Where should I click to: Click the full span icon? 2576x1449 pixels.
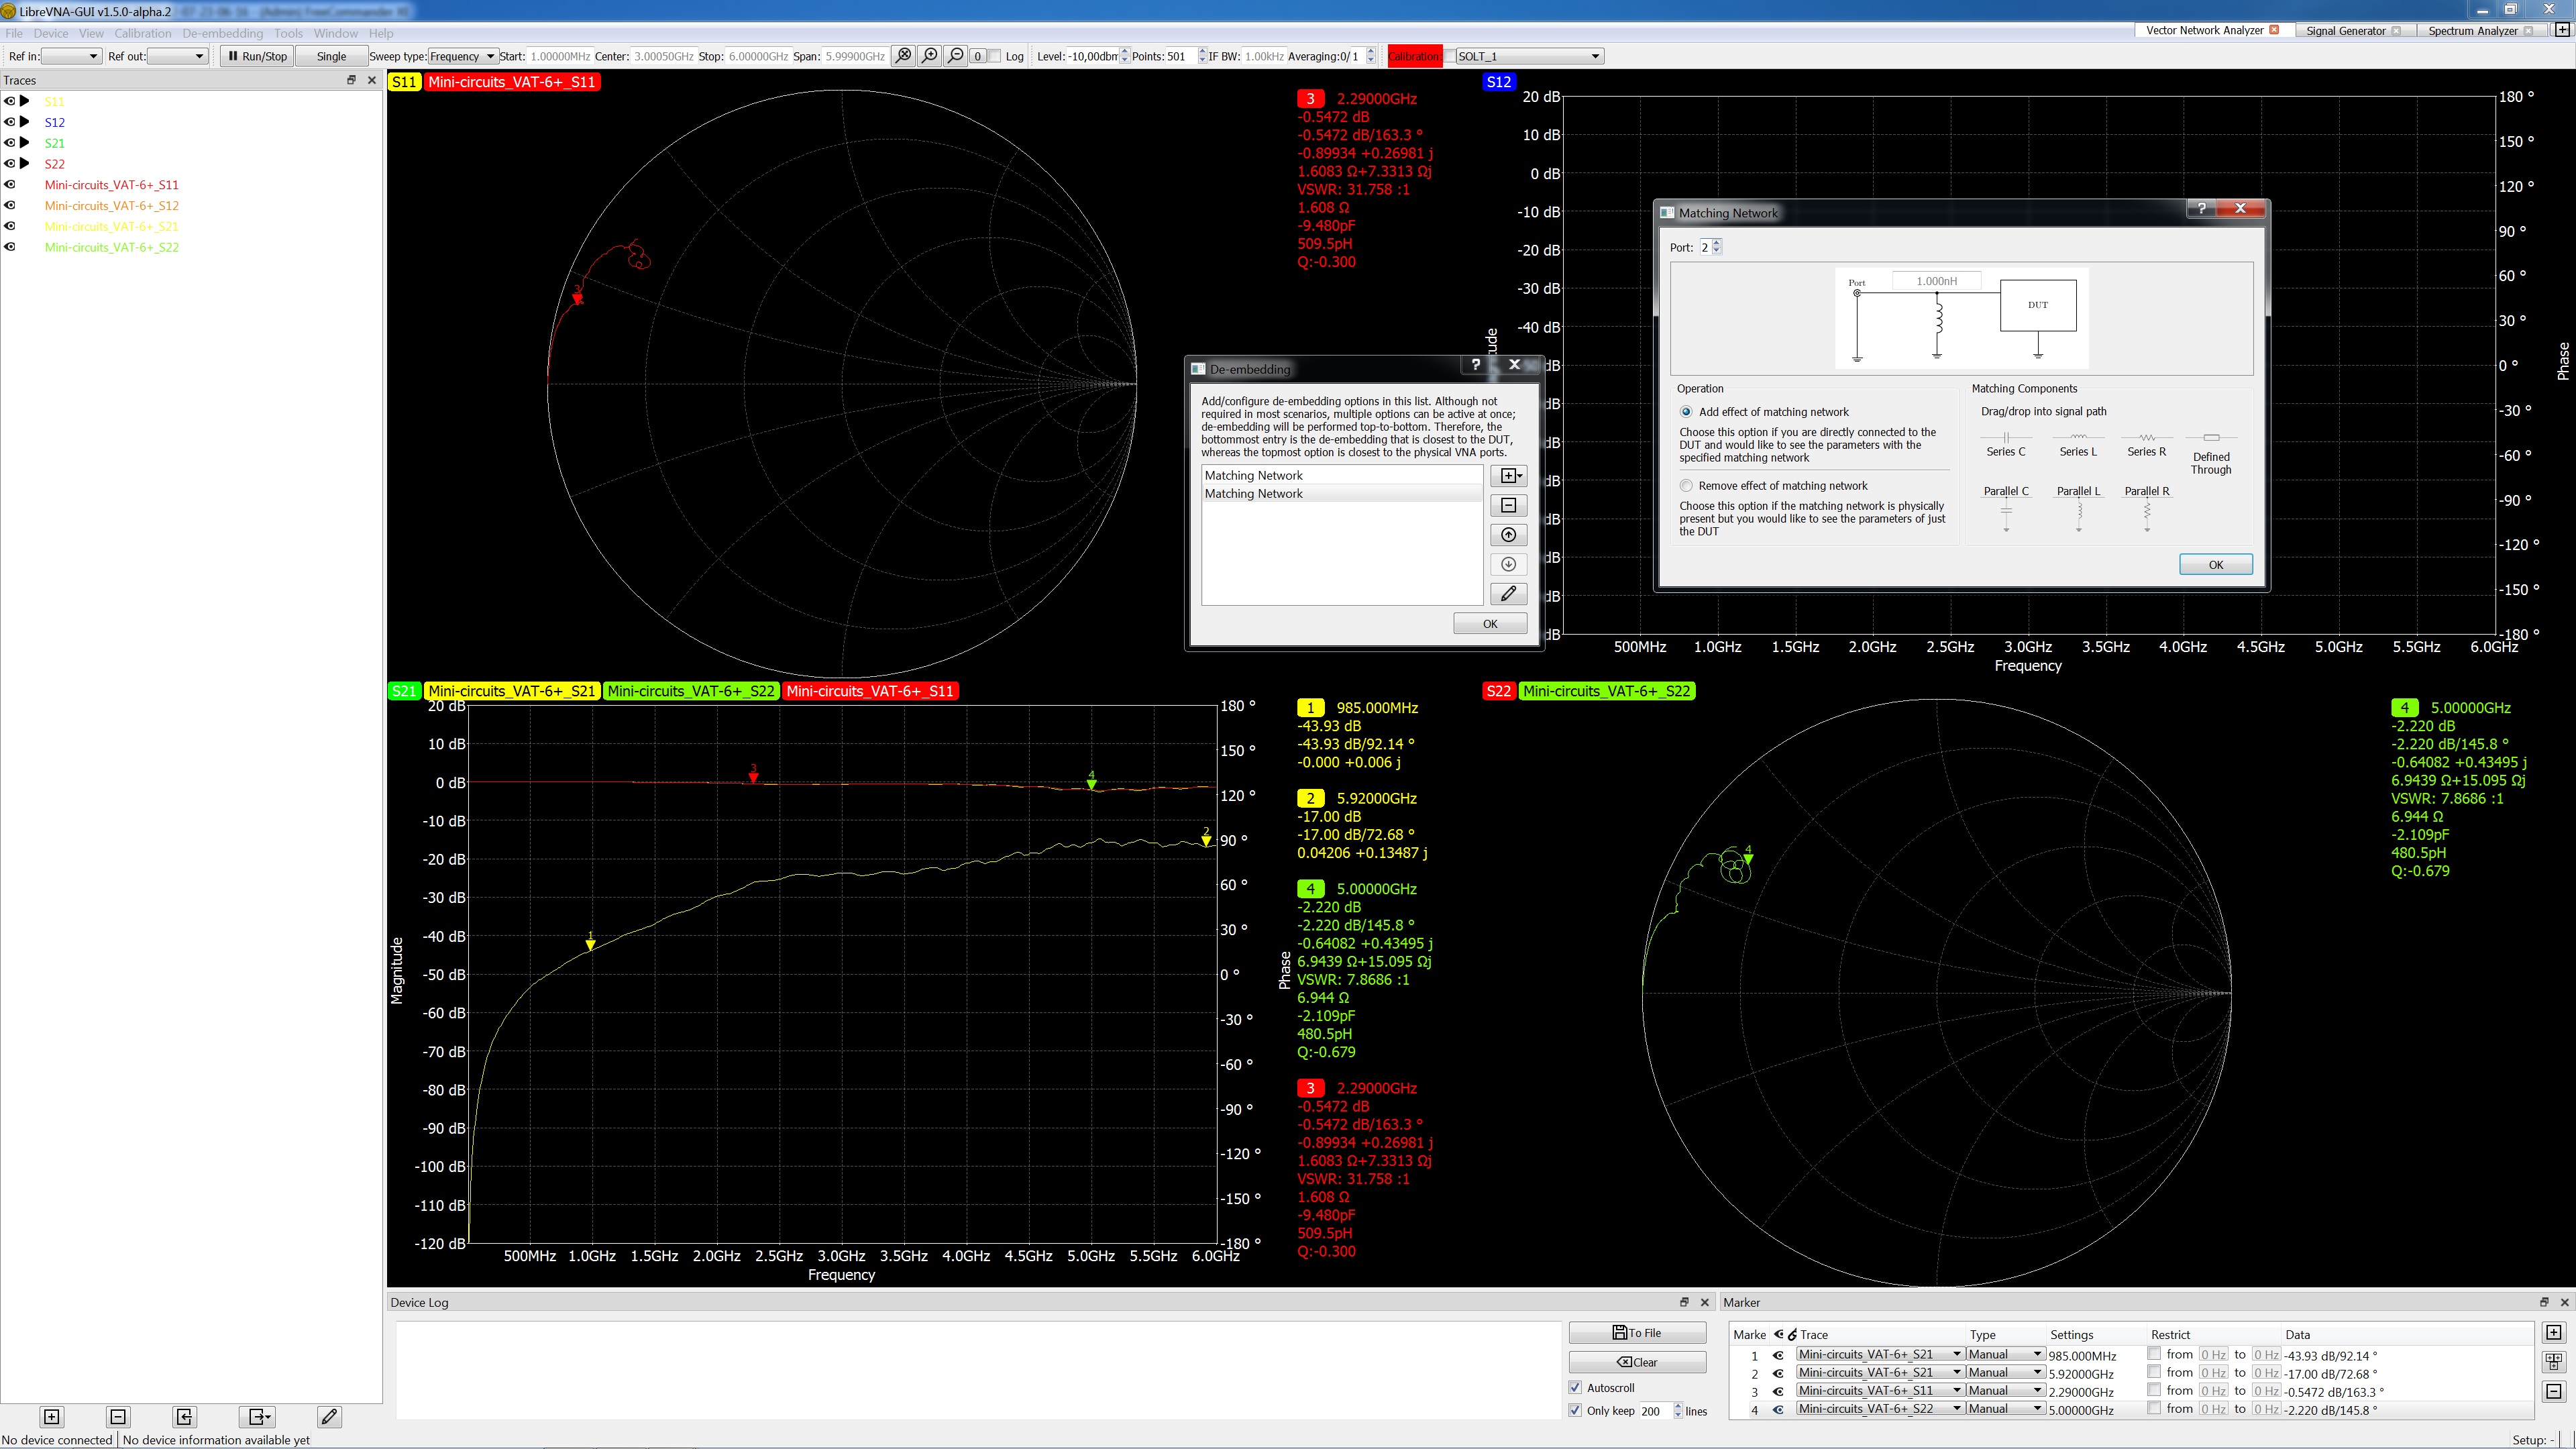pos(904,56)
